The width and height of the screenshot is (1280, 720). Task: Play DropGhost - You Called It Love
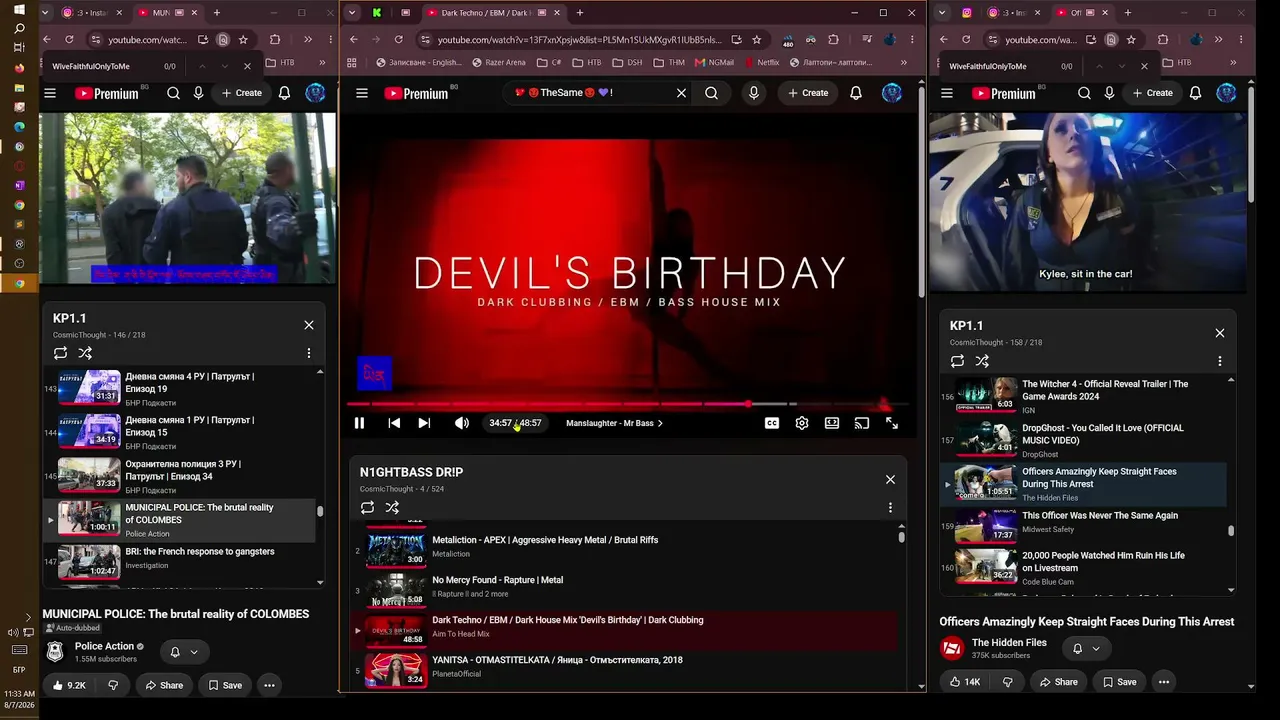tap(1083, 440)
